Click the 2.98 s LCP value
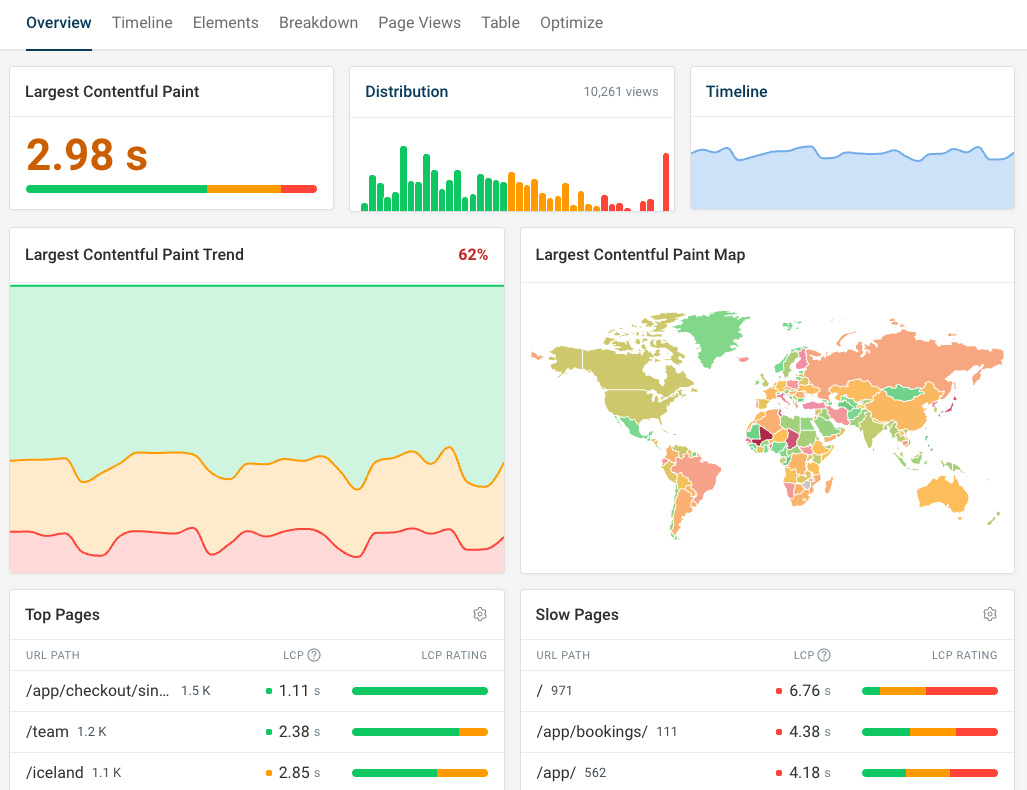The height and width of the screenshot is (790, 1027). tap(86, 155)
